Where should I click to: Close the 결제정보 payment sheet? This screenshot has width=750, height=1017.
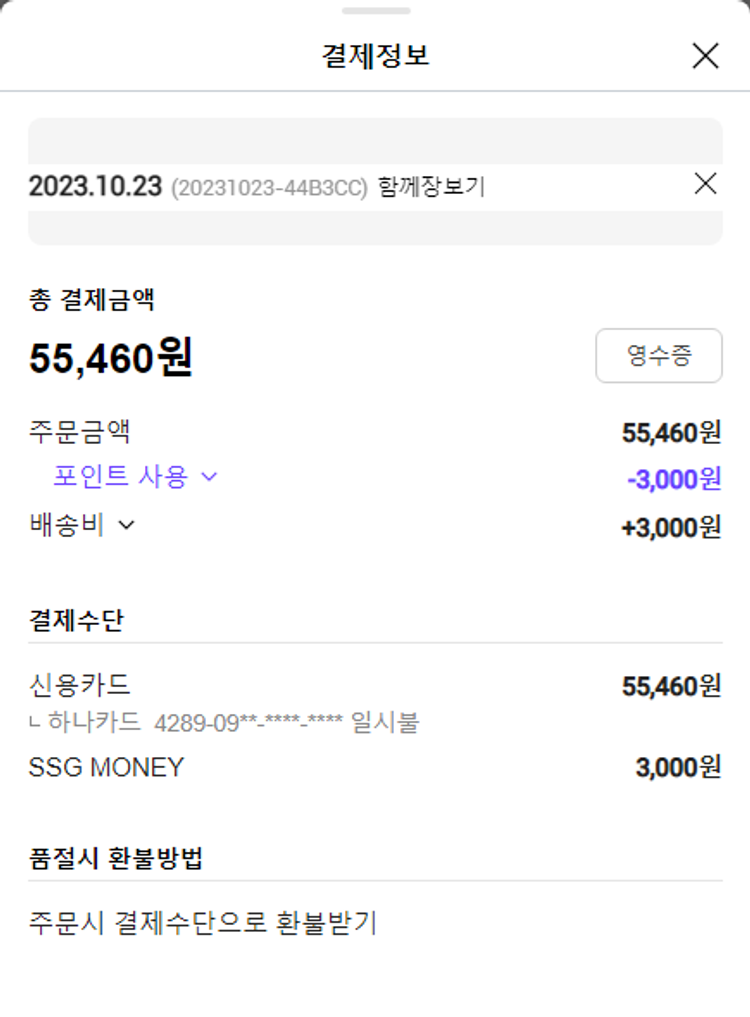[705, 56]
